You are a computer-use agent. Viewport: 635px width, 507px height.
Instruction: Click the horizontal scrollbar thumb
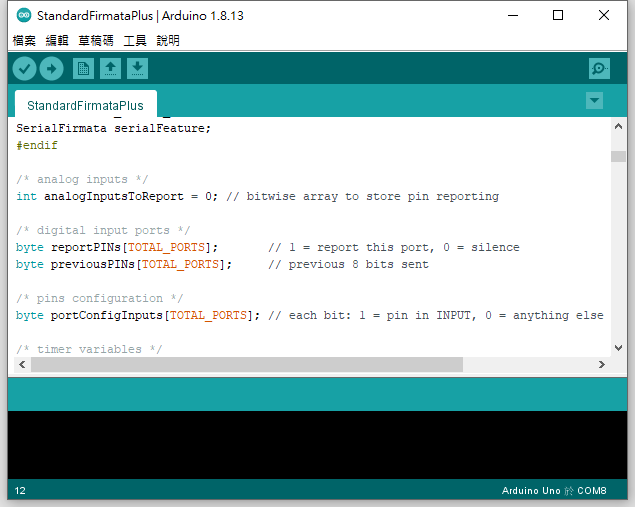[x=247, y=364]
